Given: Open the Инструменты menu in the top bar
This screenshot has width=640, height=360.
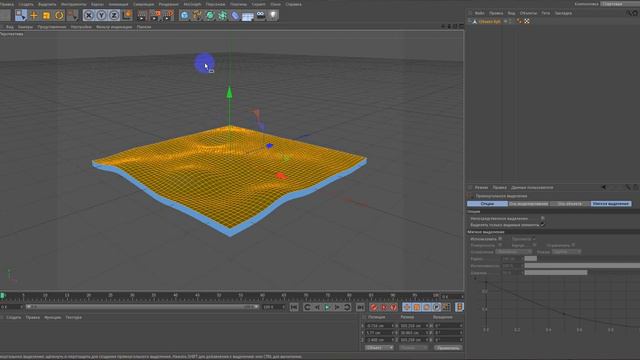Looking at the screenshot, I should 73,4.
